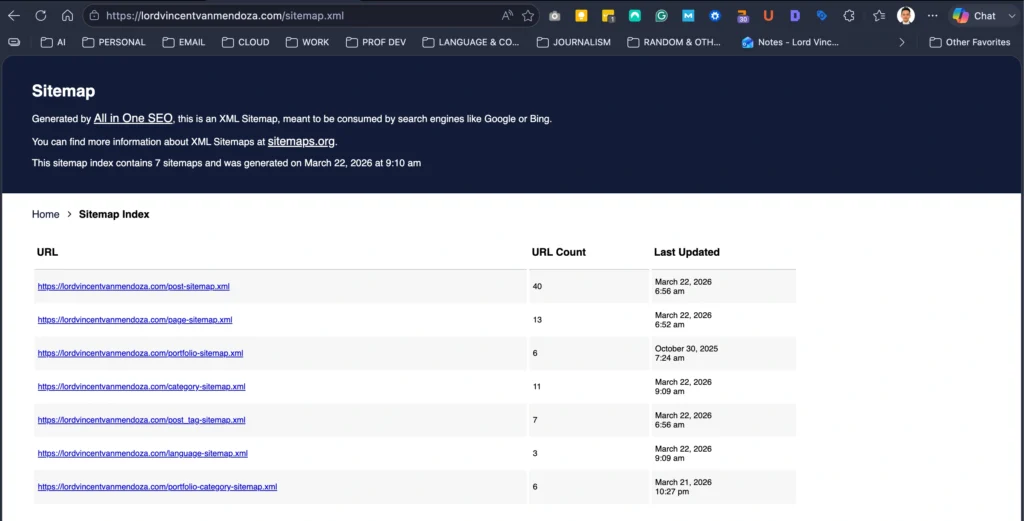1024x521 pixels.
Task: Open the user profile avatar
Action: [x=905, y=16]
